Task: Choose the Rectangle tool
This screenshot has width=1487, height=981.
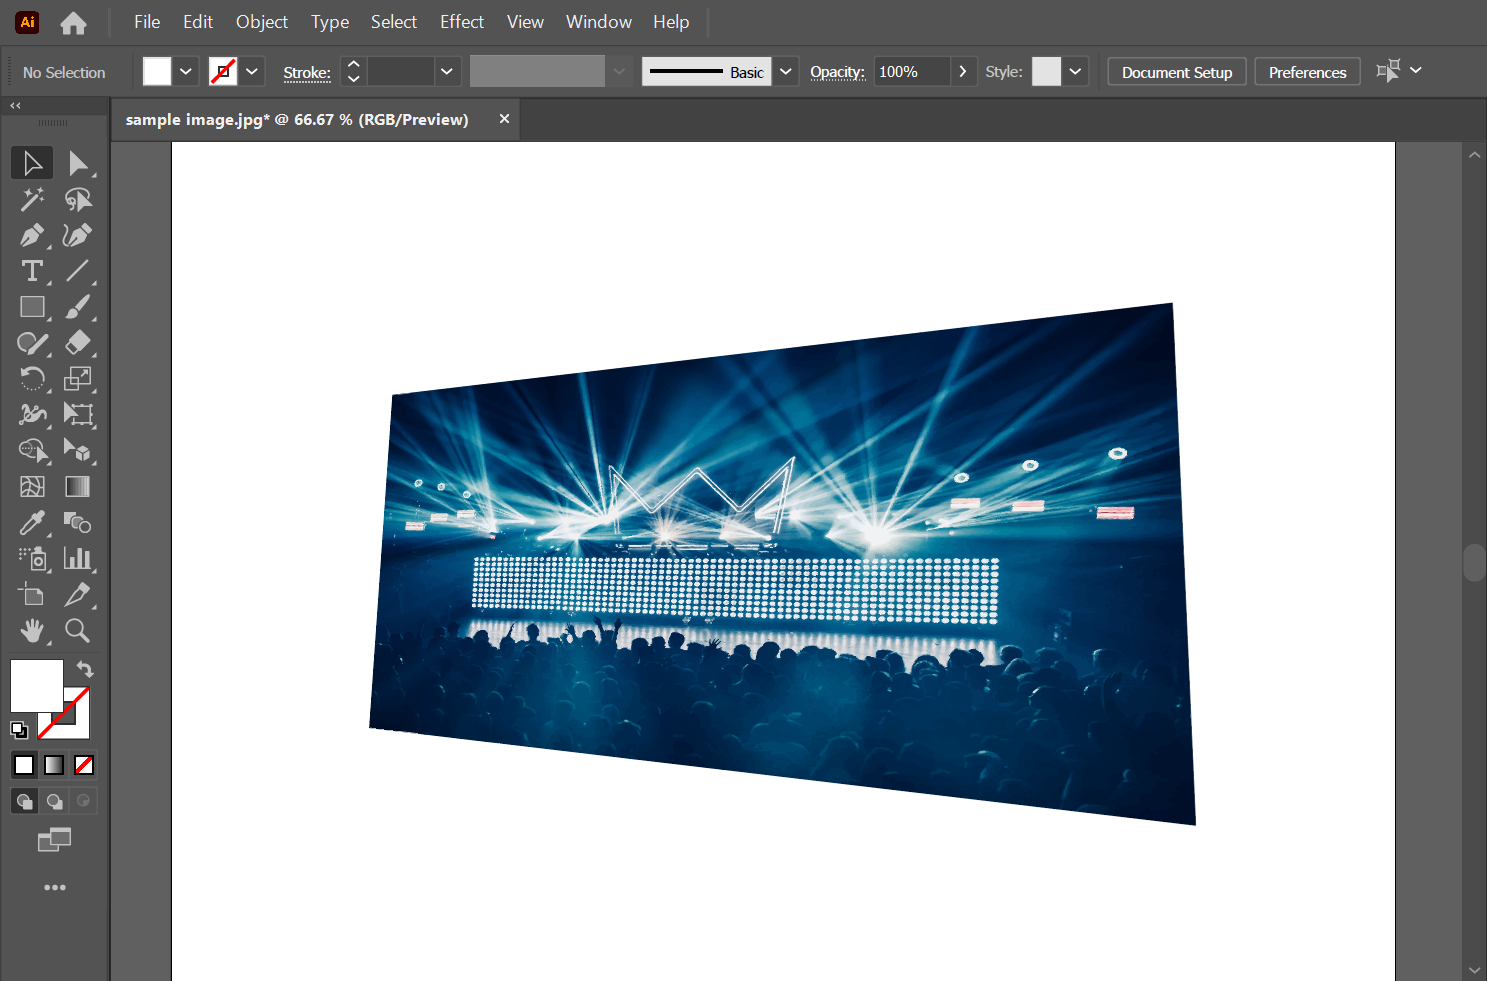Action: [x=32, y=307]
